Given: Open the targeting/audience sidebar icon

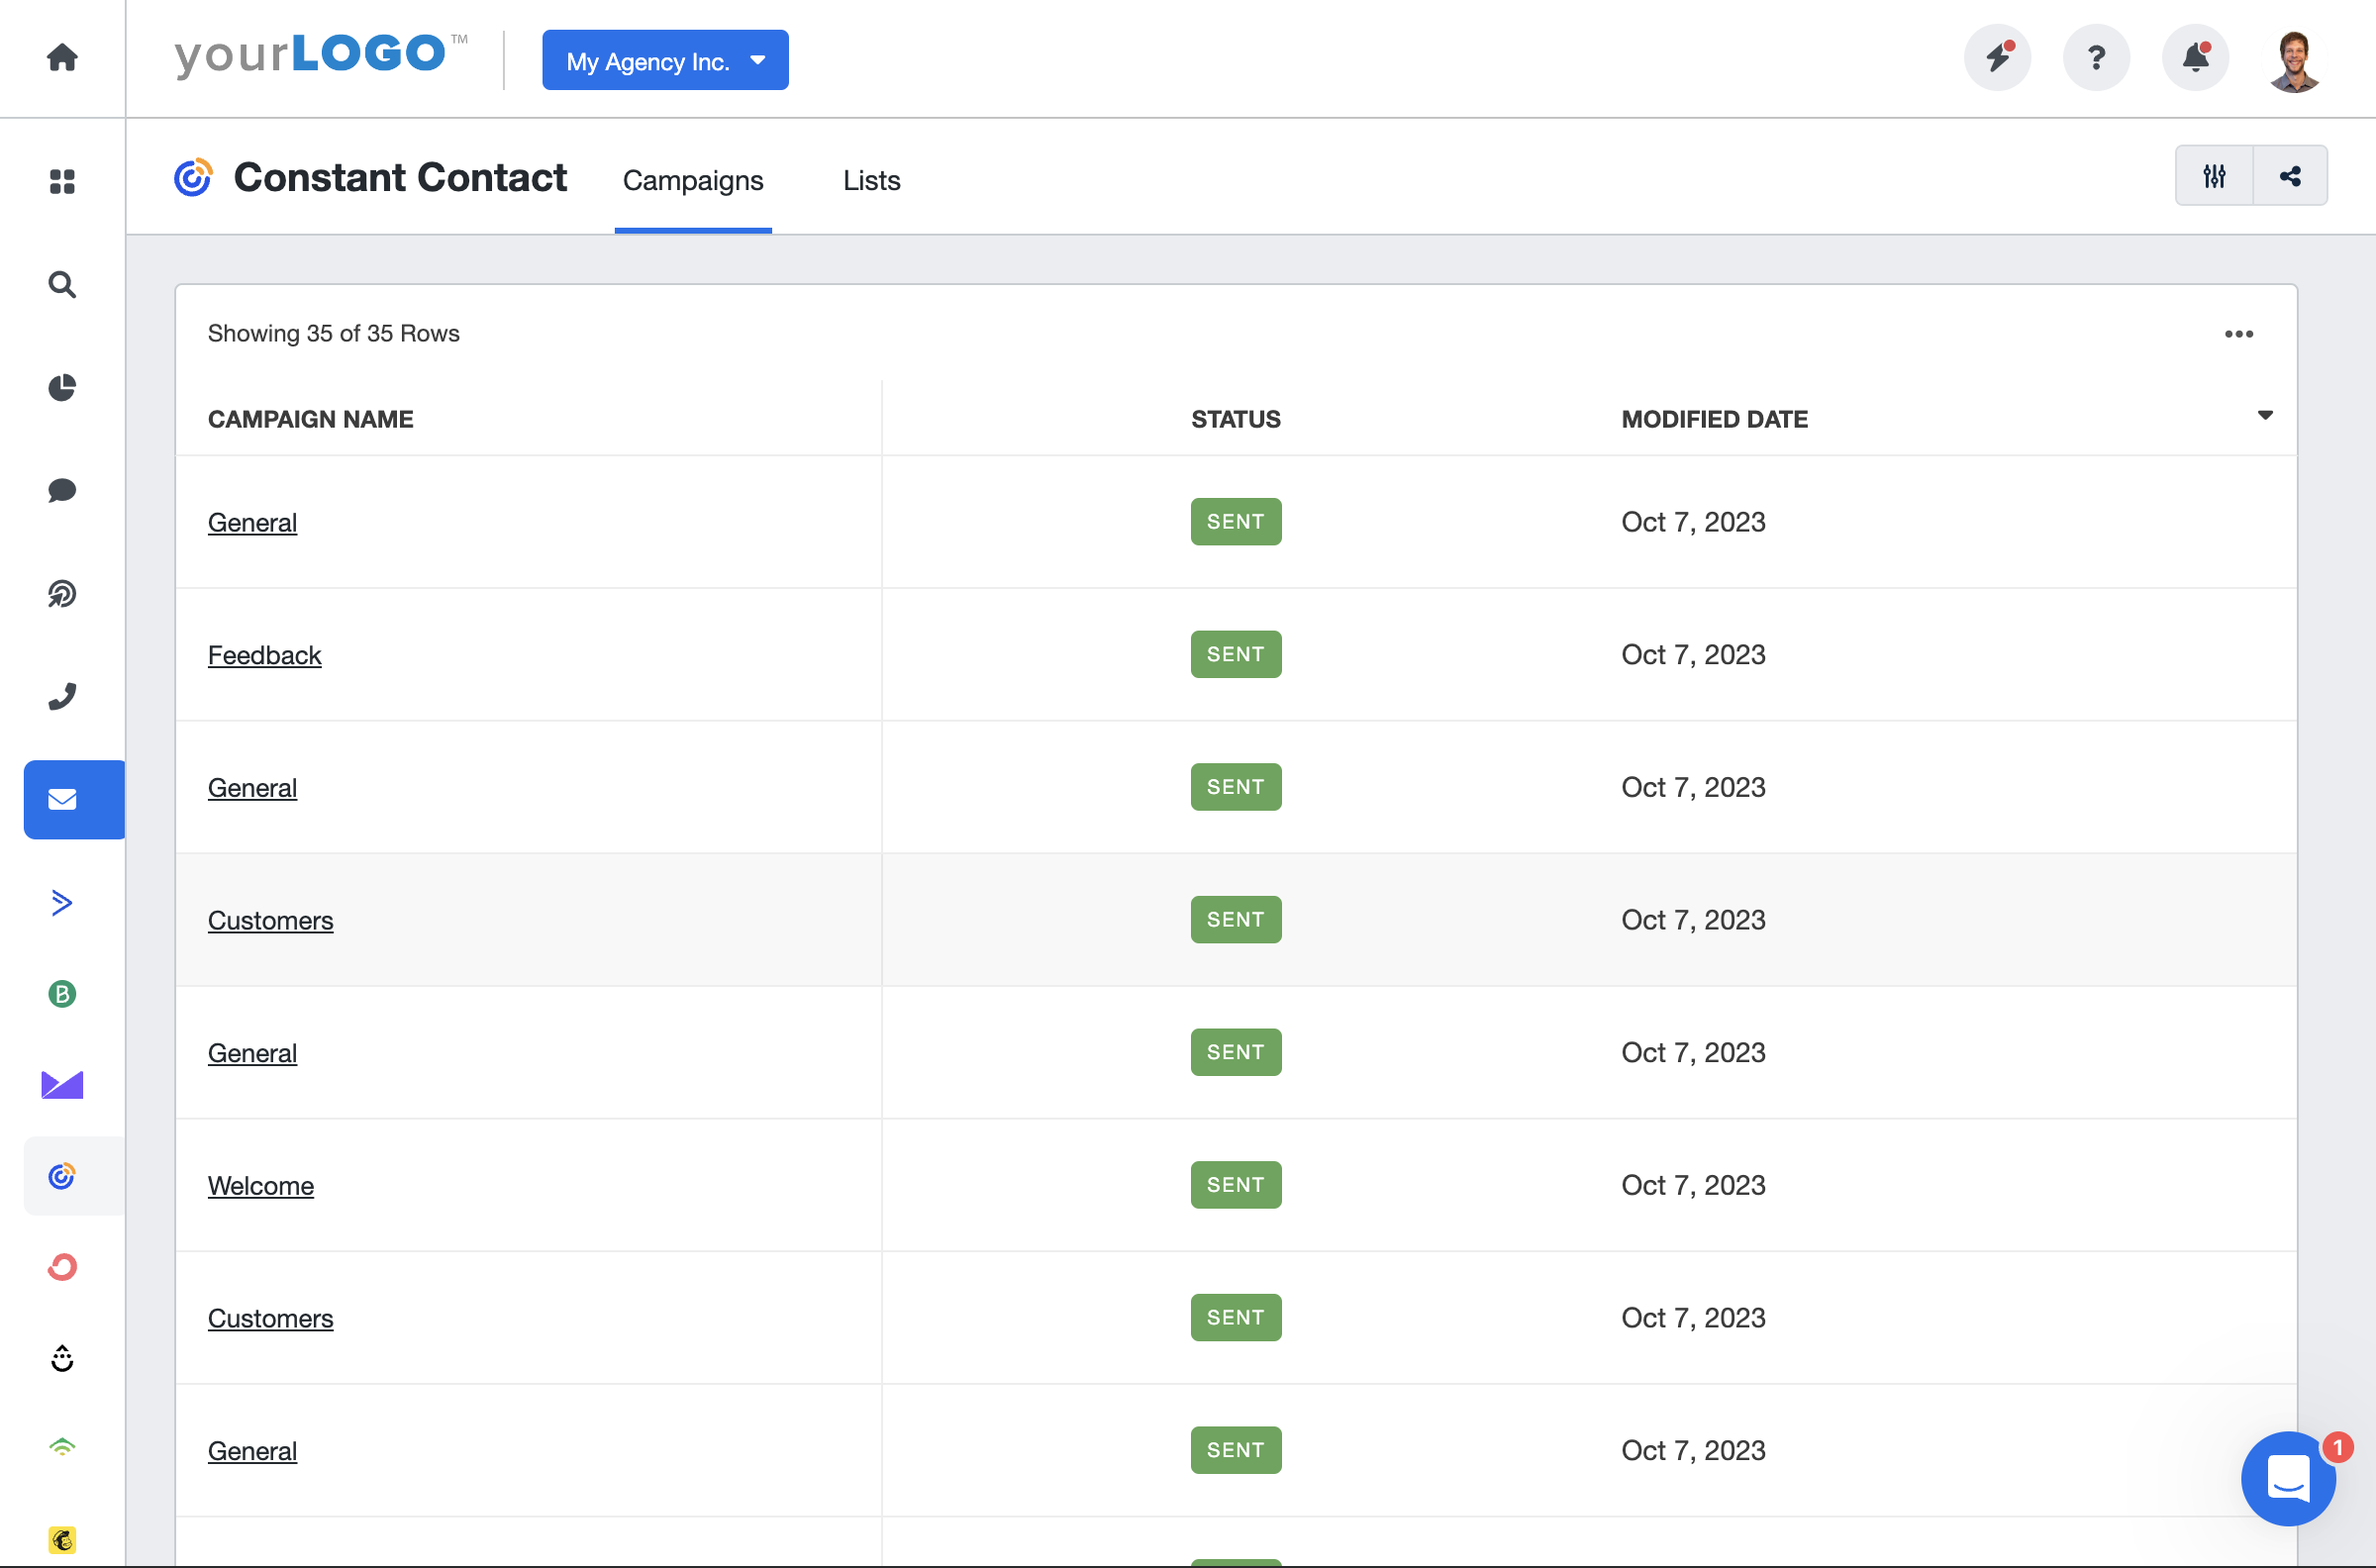Looking at the screenshot, I should click(61, 593).
